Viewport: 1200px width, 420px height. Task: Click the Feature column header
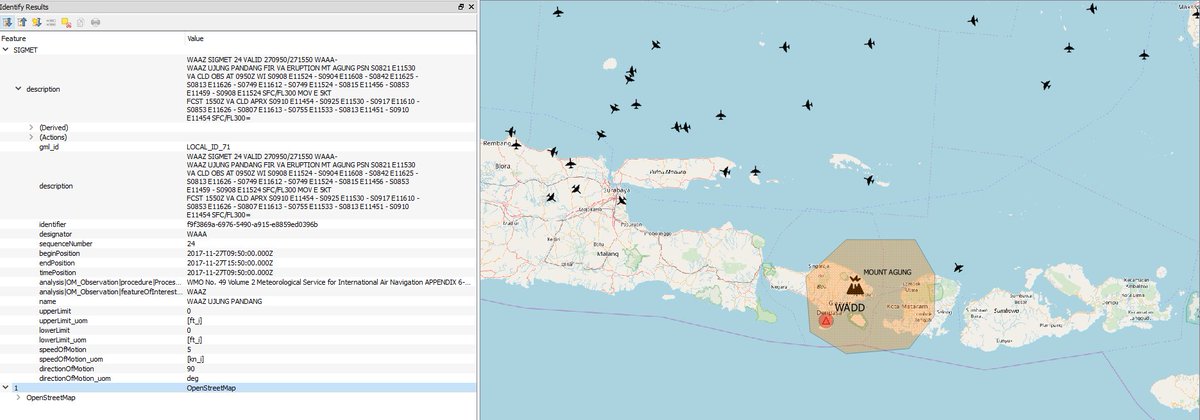(92, 38)
